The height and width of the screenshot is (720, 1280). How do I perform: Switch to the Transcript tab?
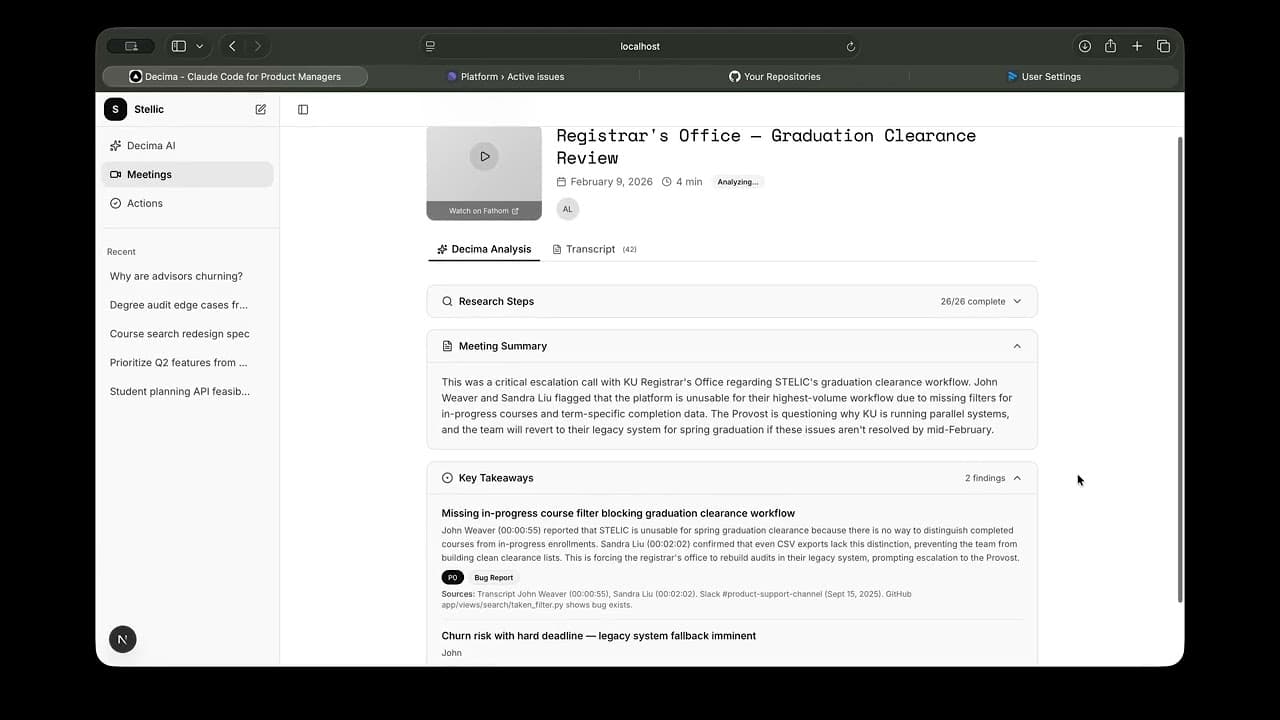coord(590,249)
